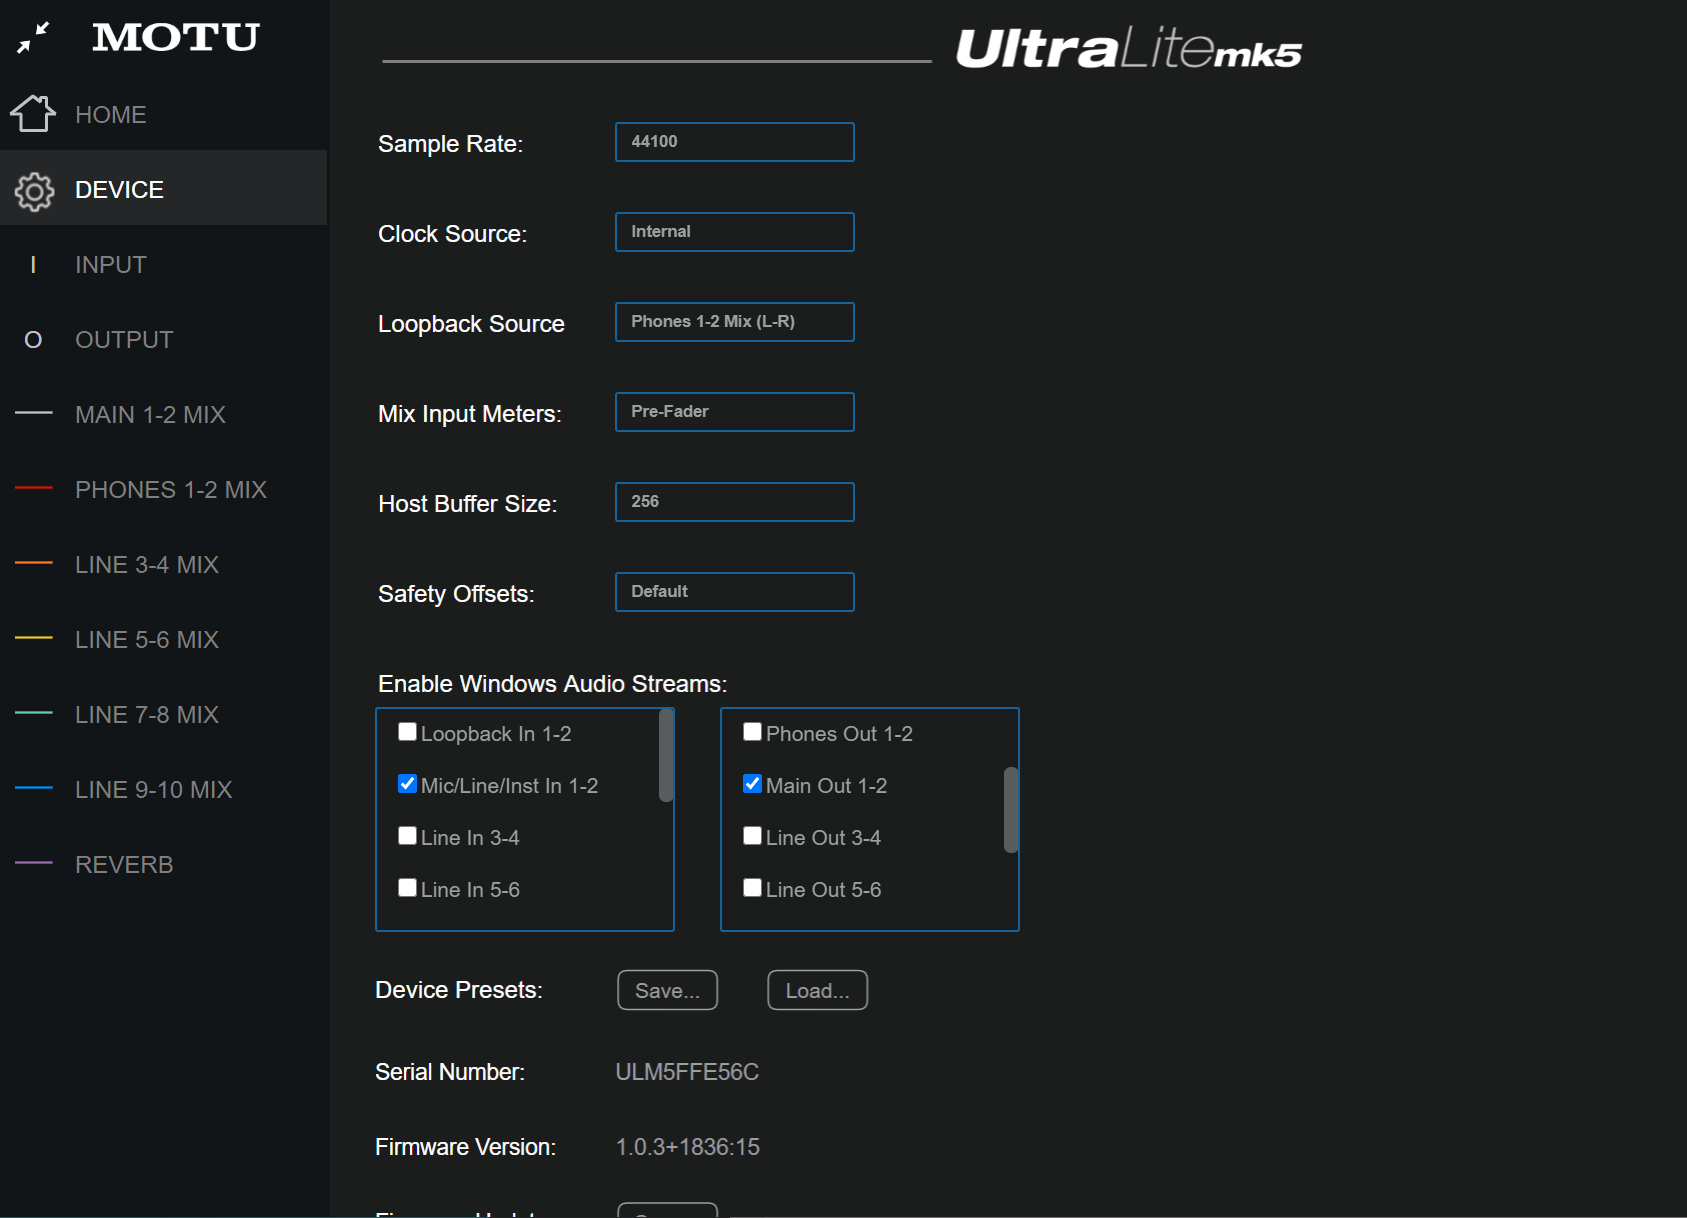Enable Line In 3-4 stream
1687x1218 pixels.
click(x=407, y=836)
